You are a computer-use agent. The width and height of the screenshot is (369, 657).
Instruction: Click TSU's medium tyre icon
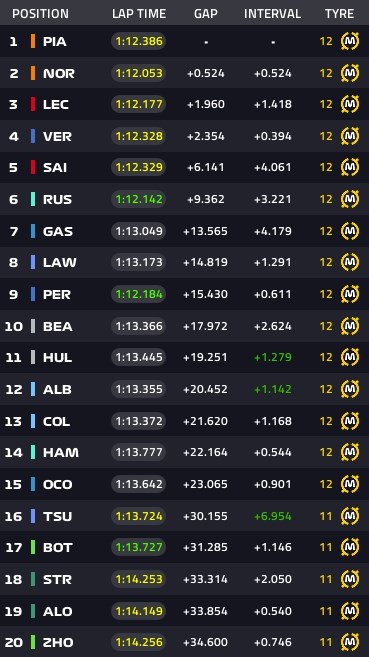[350, 516]
